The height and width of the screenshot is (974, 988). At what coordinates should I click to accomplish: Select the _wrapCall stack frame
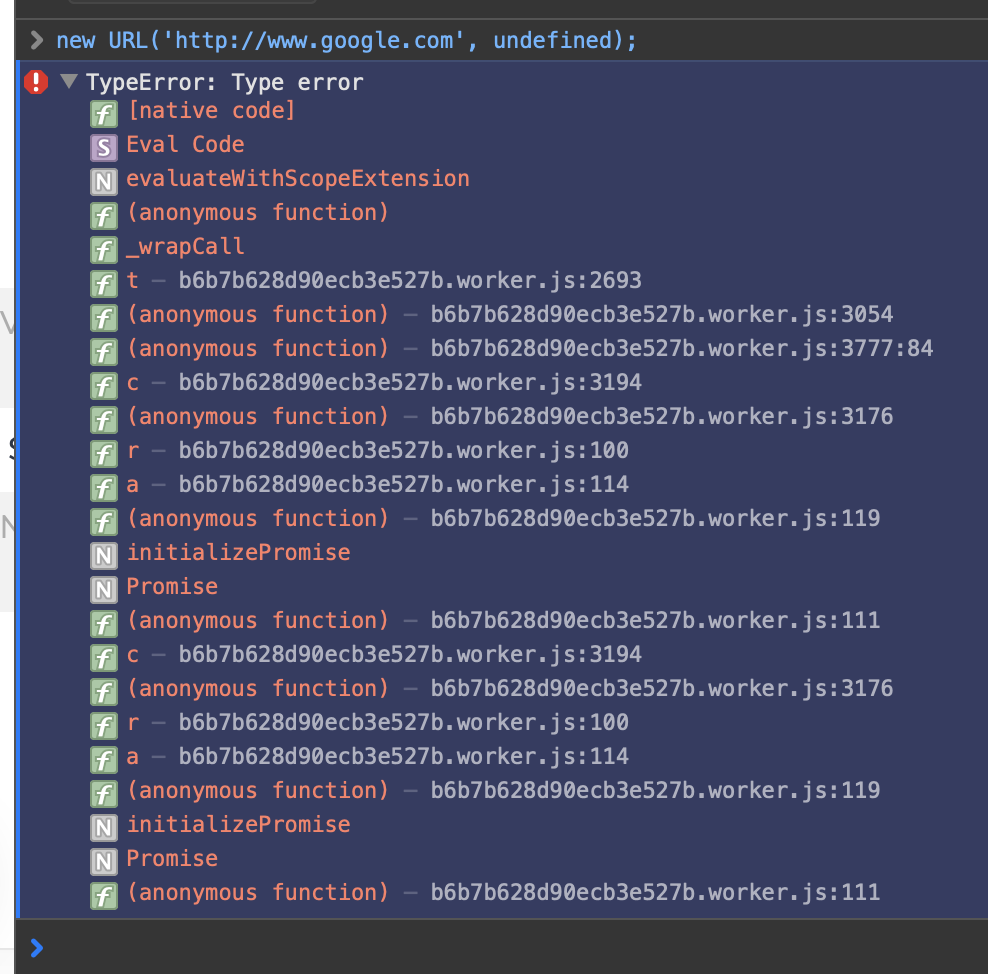coord(185,247)
